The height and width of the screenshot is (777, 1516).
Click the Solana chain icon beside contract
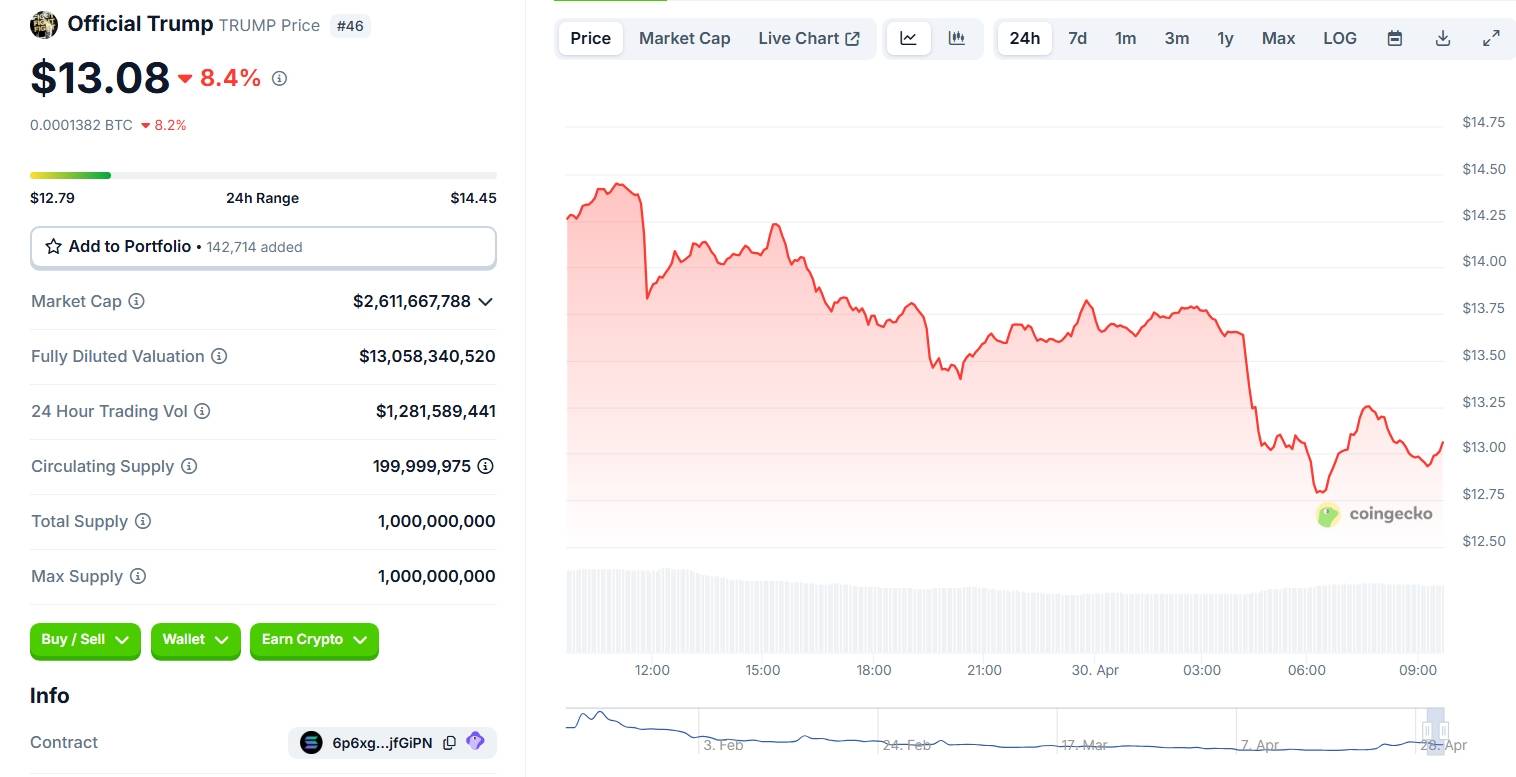tap(312, 742)
